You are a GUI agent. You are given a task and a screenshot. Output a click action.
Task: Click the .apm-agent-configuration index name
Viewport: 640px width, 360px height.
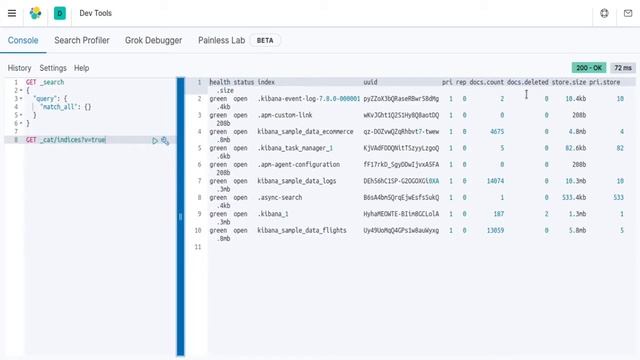[x=298, y=164]
